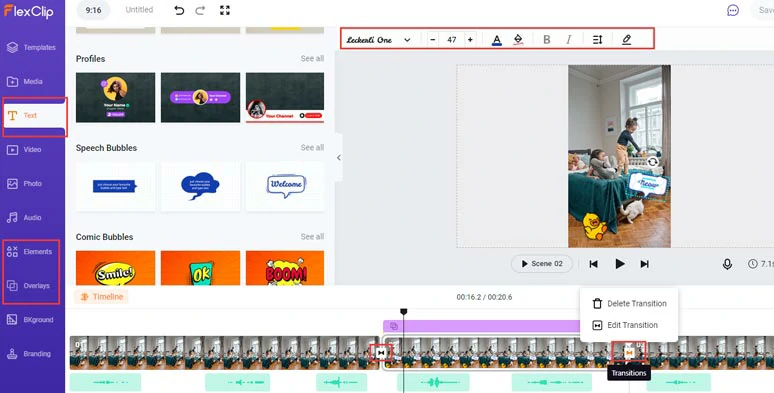Open the Overlays sidebar panel
Image resolution: width=774 pixels, height=393 pixels.
pyautogui.click(x=29, y=286)
